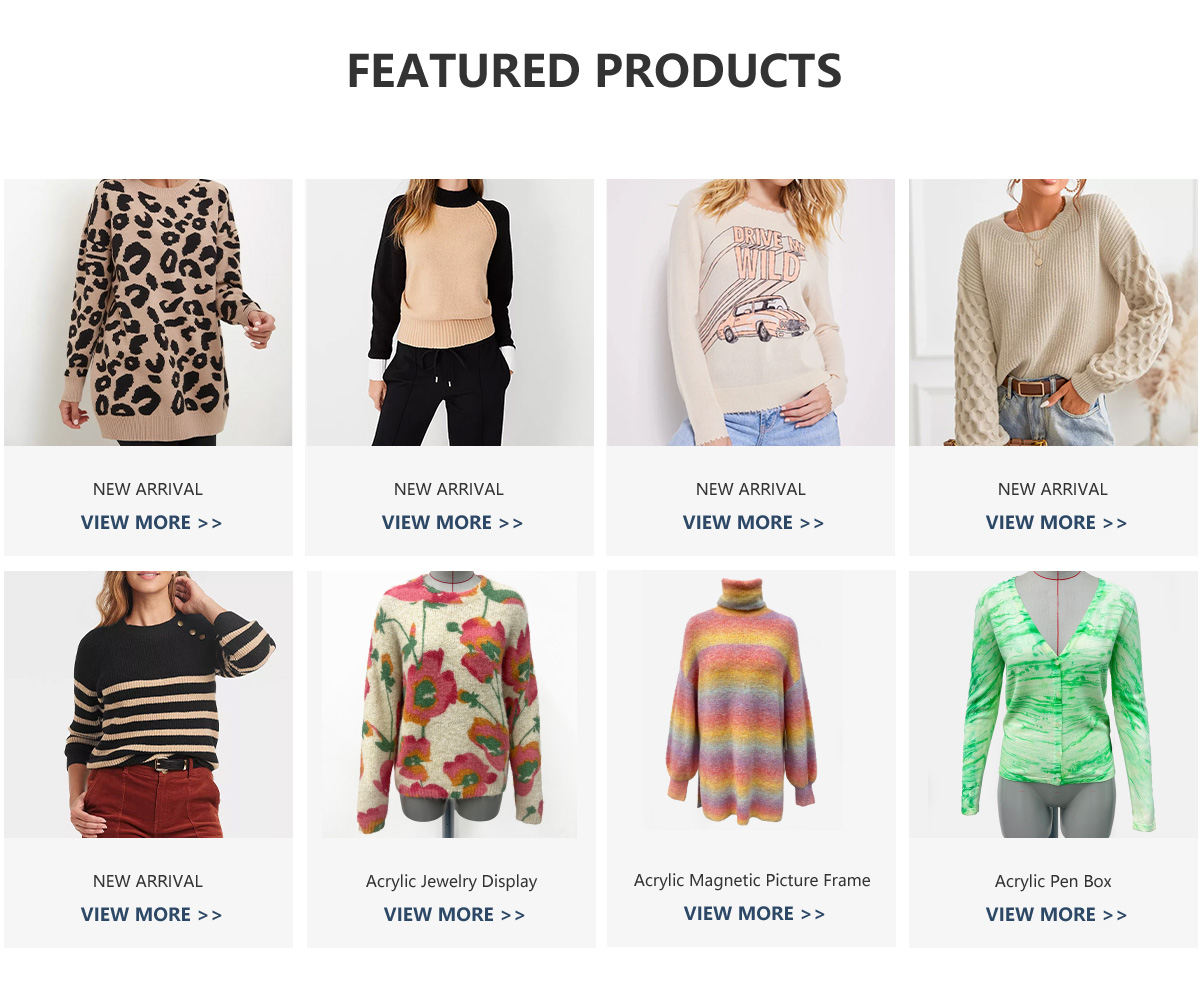Open the Acrylic Jewelry Display title
This screenshot has height=981, width=1200.
tap(451, 881)
